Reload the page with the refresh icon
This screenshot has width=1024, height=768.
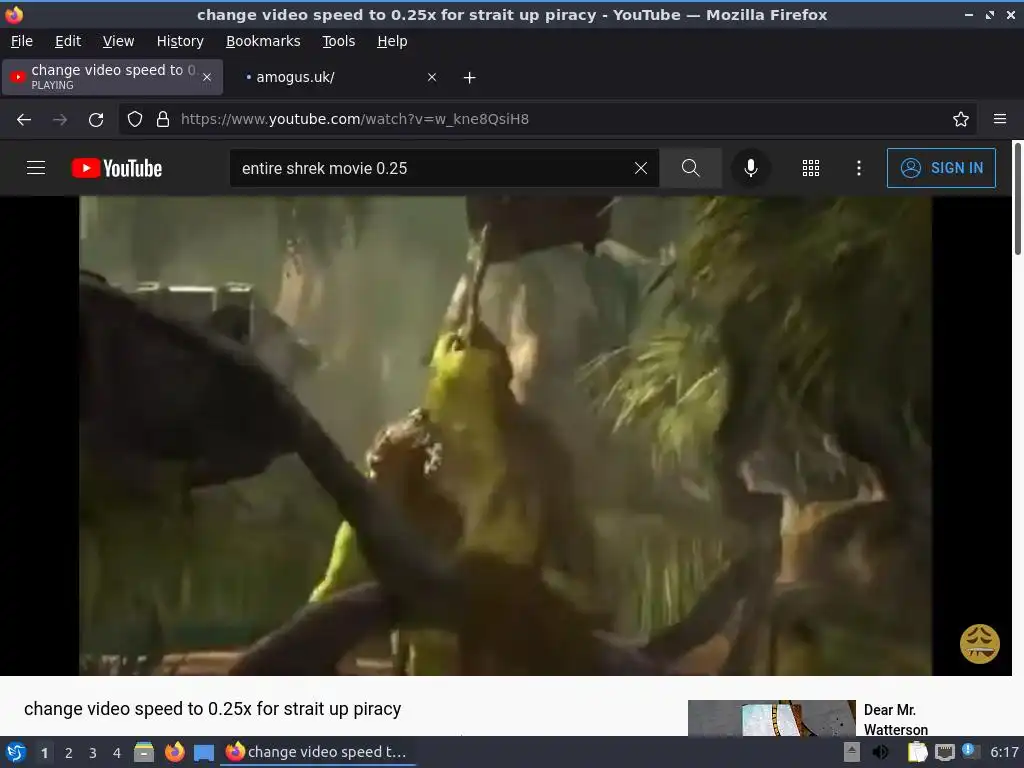[x=96, y=120]
